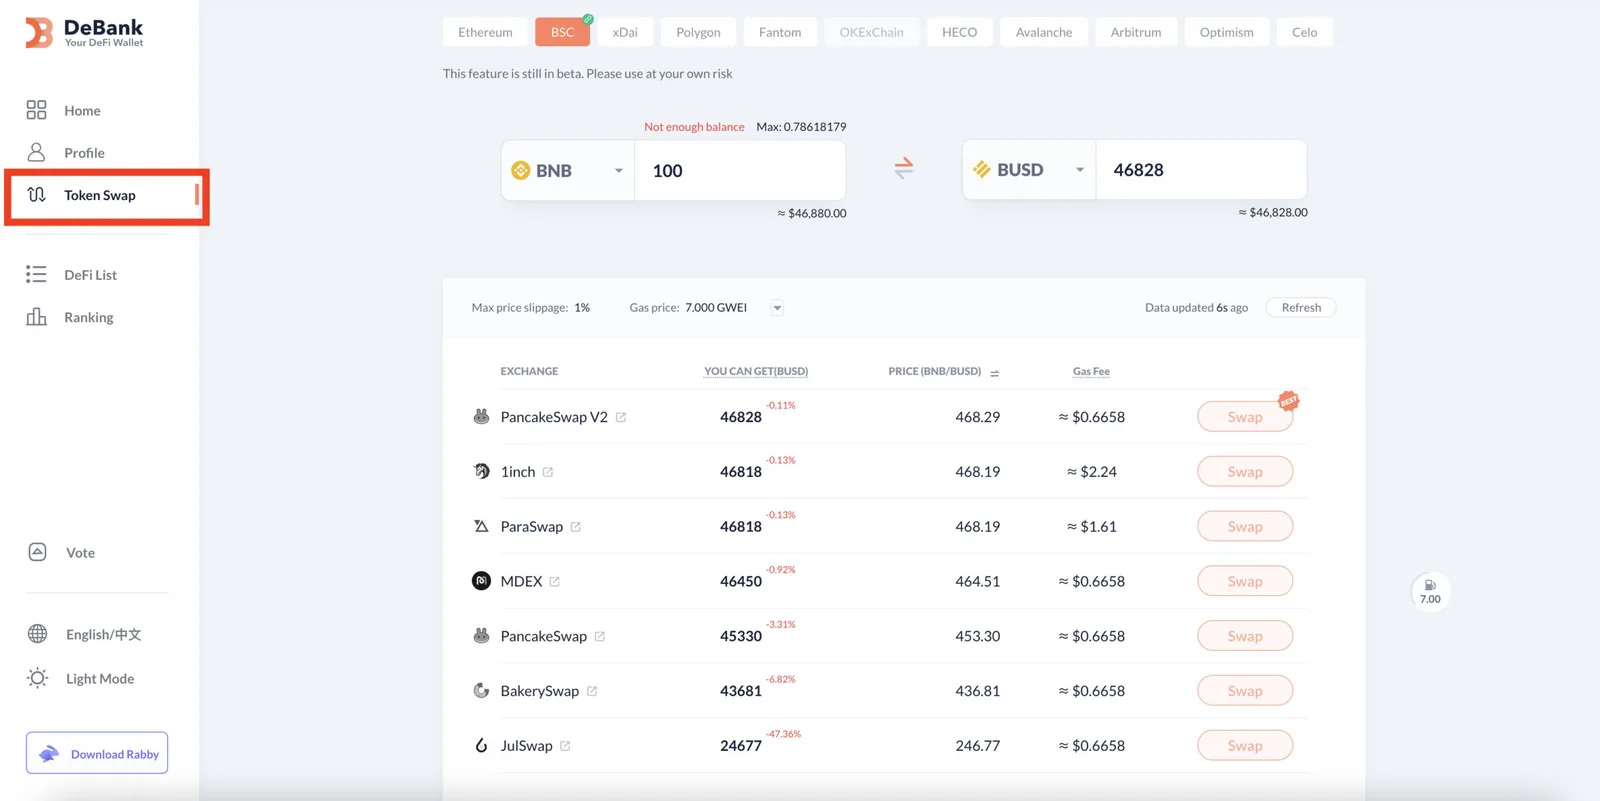Click Swap for JulSwap

click(x=1245, y=745)
